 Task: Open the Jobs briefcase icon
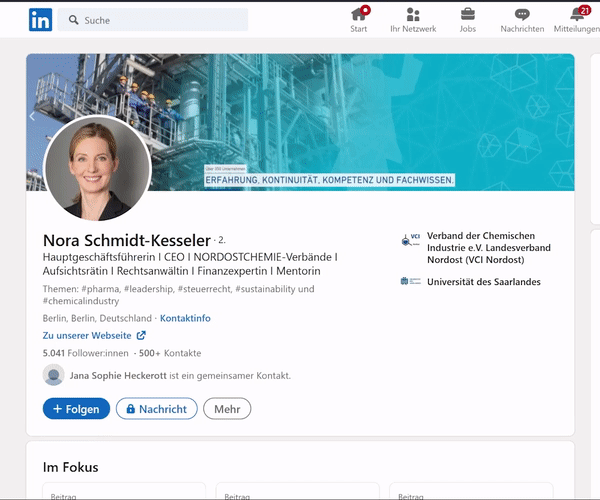pyautogui.click(x=468, y=15)
